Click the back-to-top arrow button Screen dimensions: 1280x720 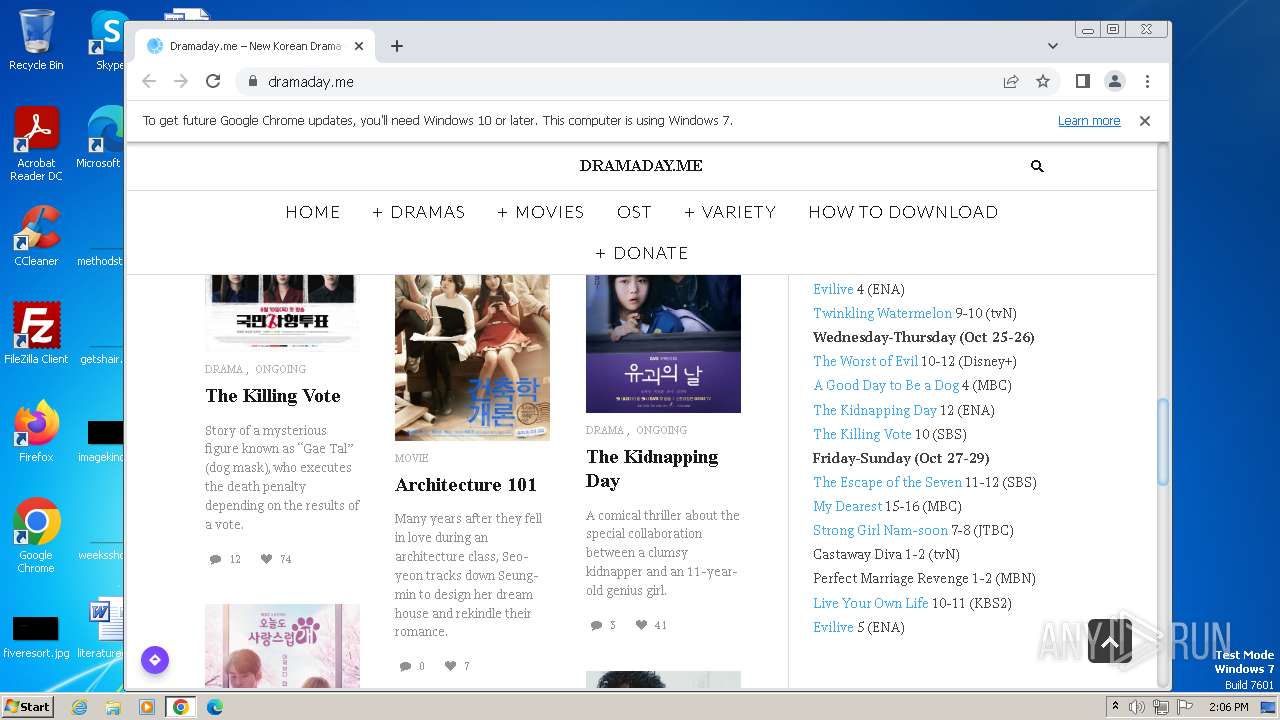(x=1110, y=642)
